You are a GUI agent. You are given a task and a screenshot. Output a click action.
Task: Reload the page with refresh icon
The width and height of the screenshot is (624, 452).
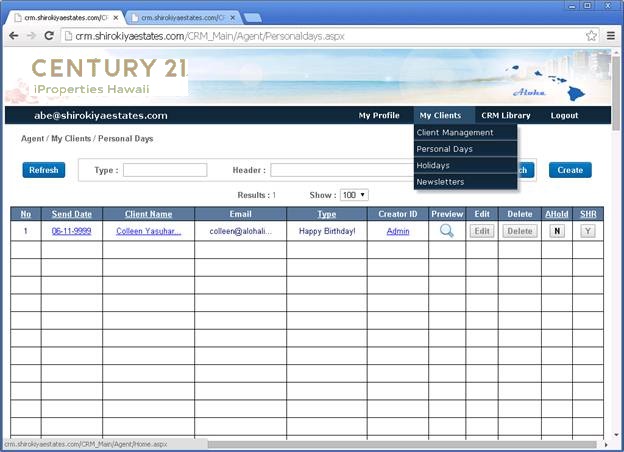[x=49, y=36]
